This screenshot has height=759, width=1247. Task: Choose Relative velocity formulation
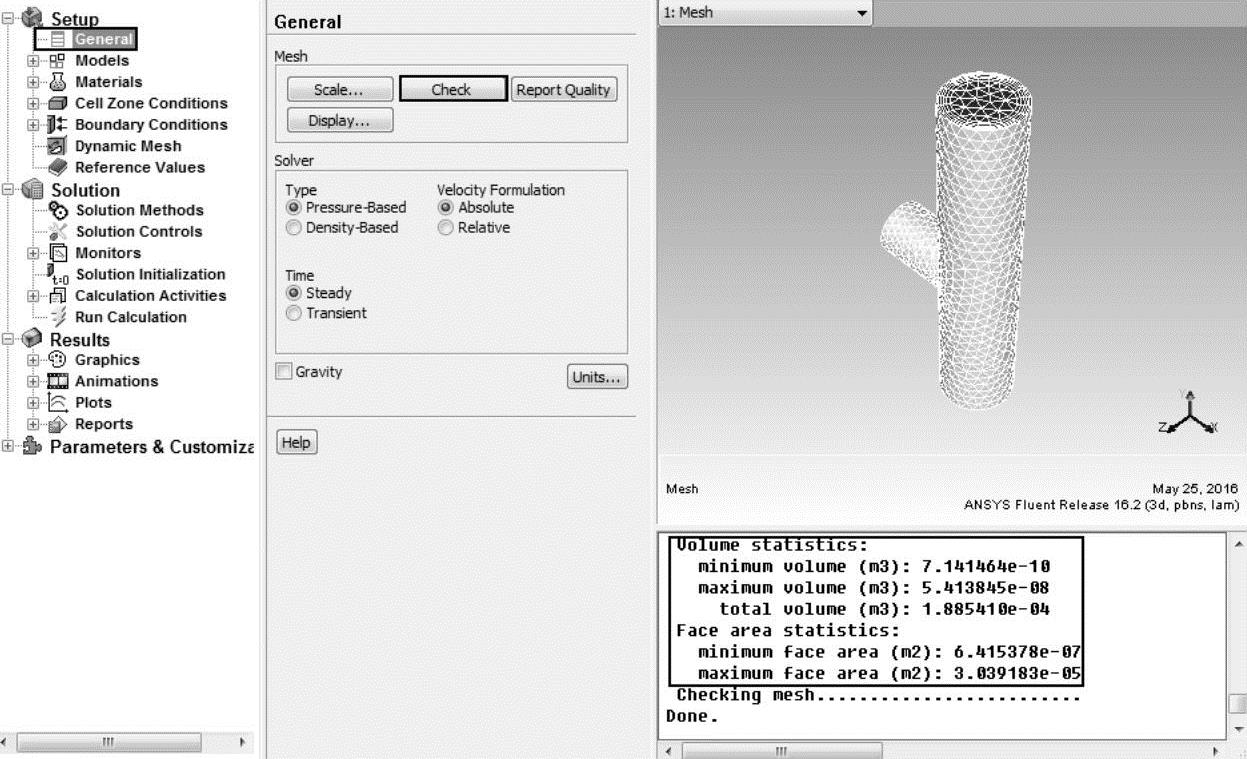click(445, 228)
